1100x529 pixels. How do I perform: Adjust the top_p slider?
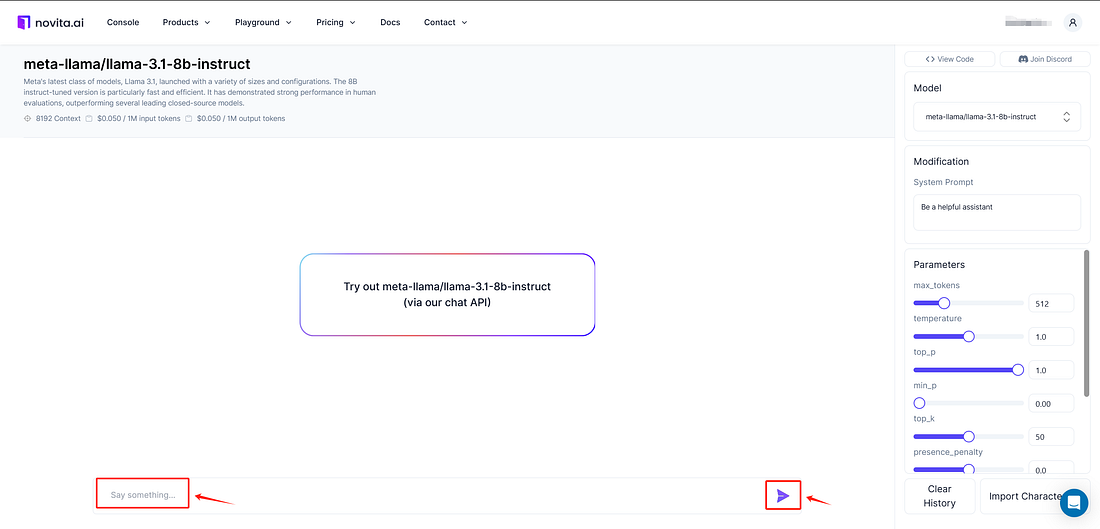[968, 370]
